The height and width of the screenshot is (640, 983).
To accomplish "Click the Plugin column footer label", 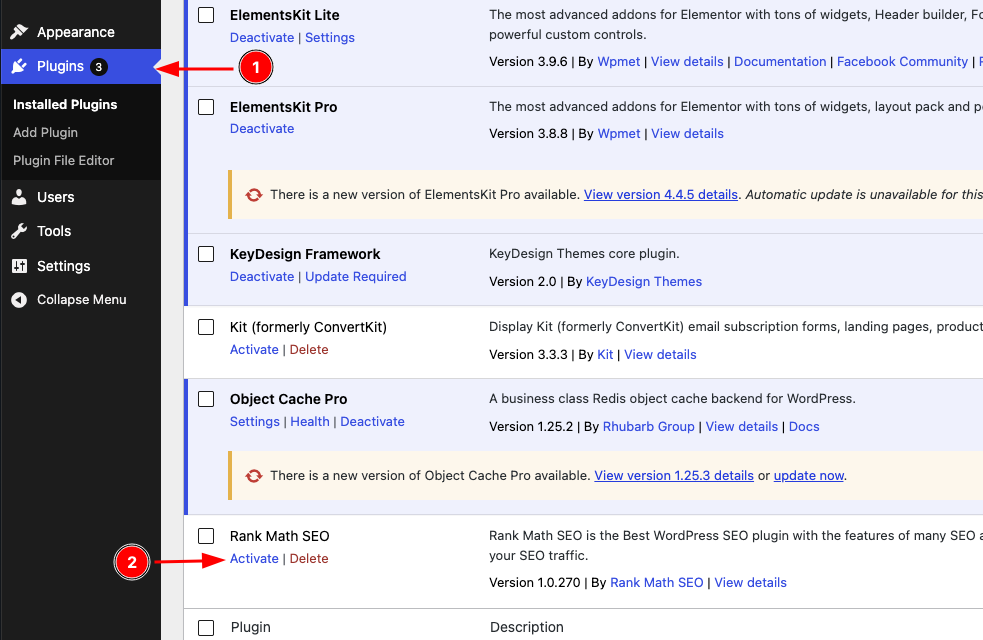I will click(251, 627).
